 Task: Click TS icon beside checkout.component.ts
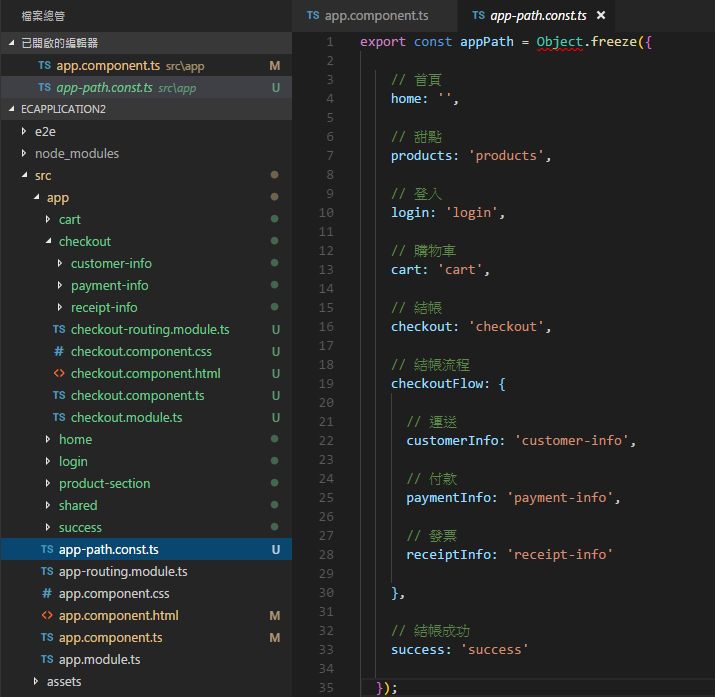coord(59,395)
